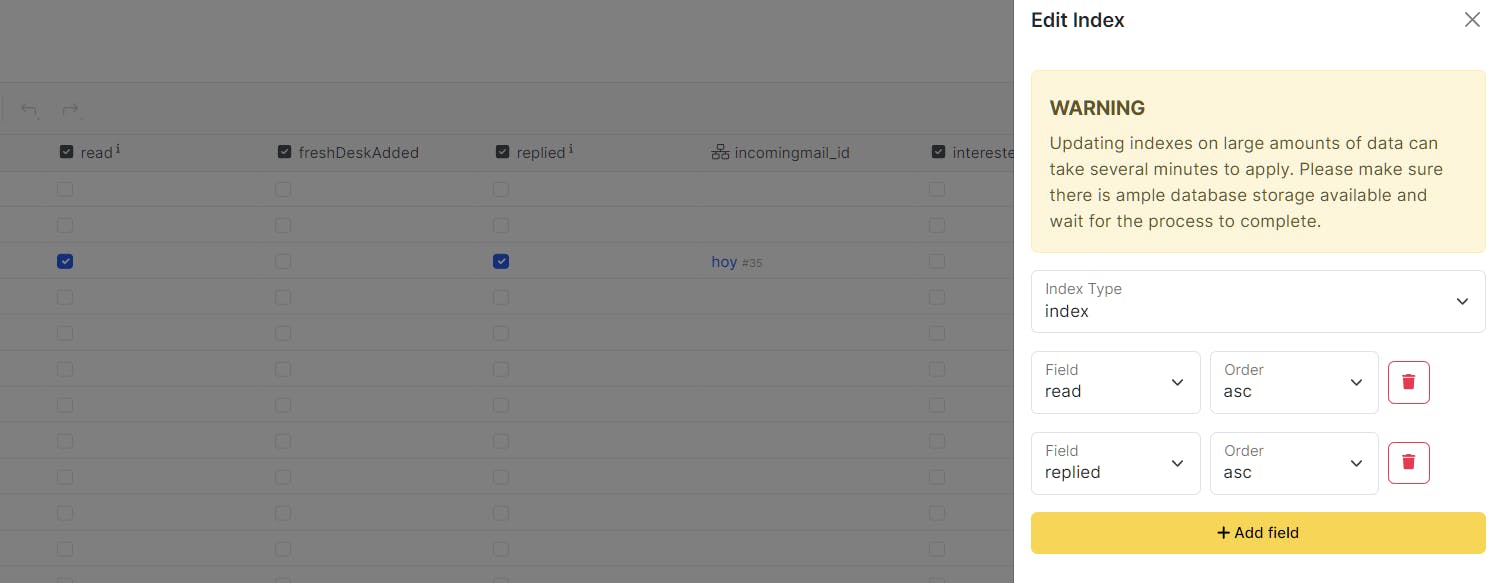The height and width of the screenshot is (583, 1491).
Task: Click the incomingmail_id relation icon
Action: pos(719,152)
